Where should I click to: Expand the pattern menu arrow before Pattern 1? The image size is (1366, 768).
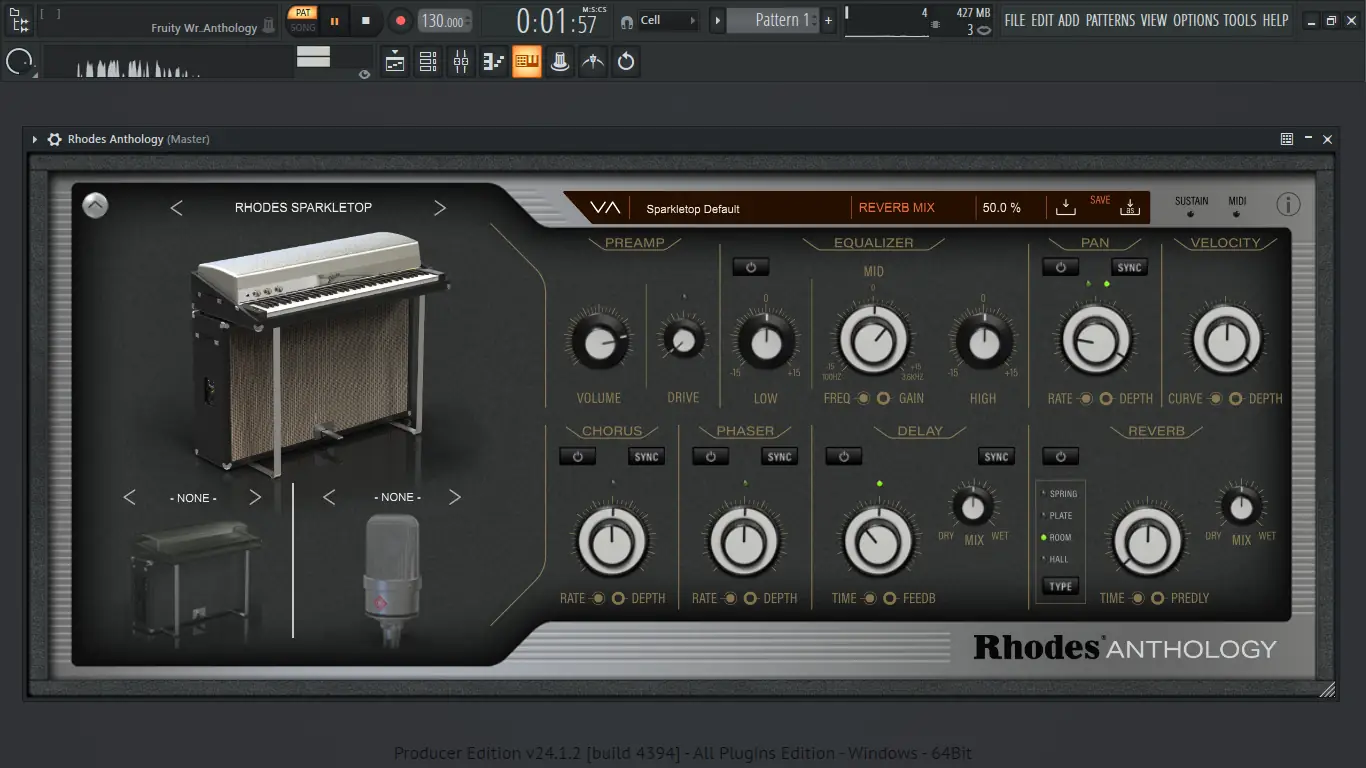tap(717, 20)
